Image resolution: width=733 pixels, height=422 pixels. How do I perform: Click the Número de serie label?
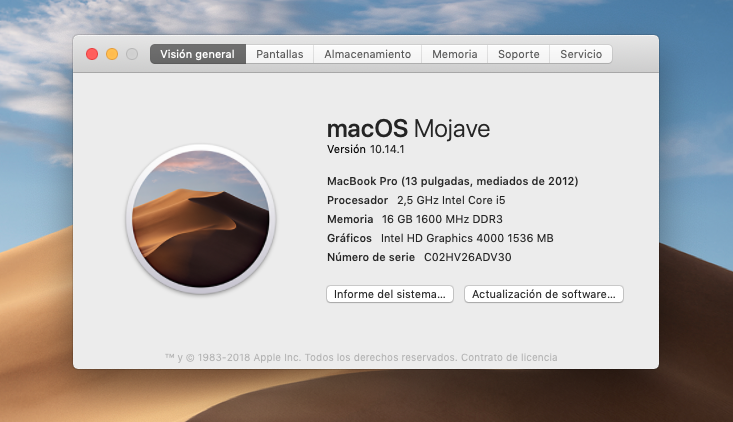(371, 257)
